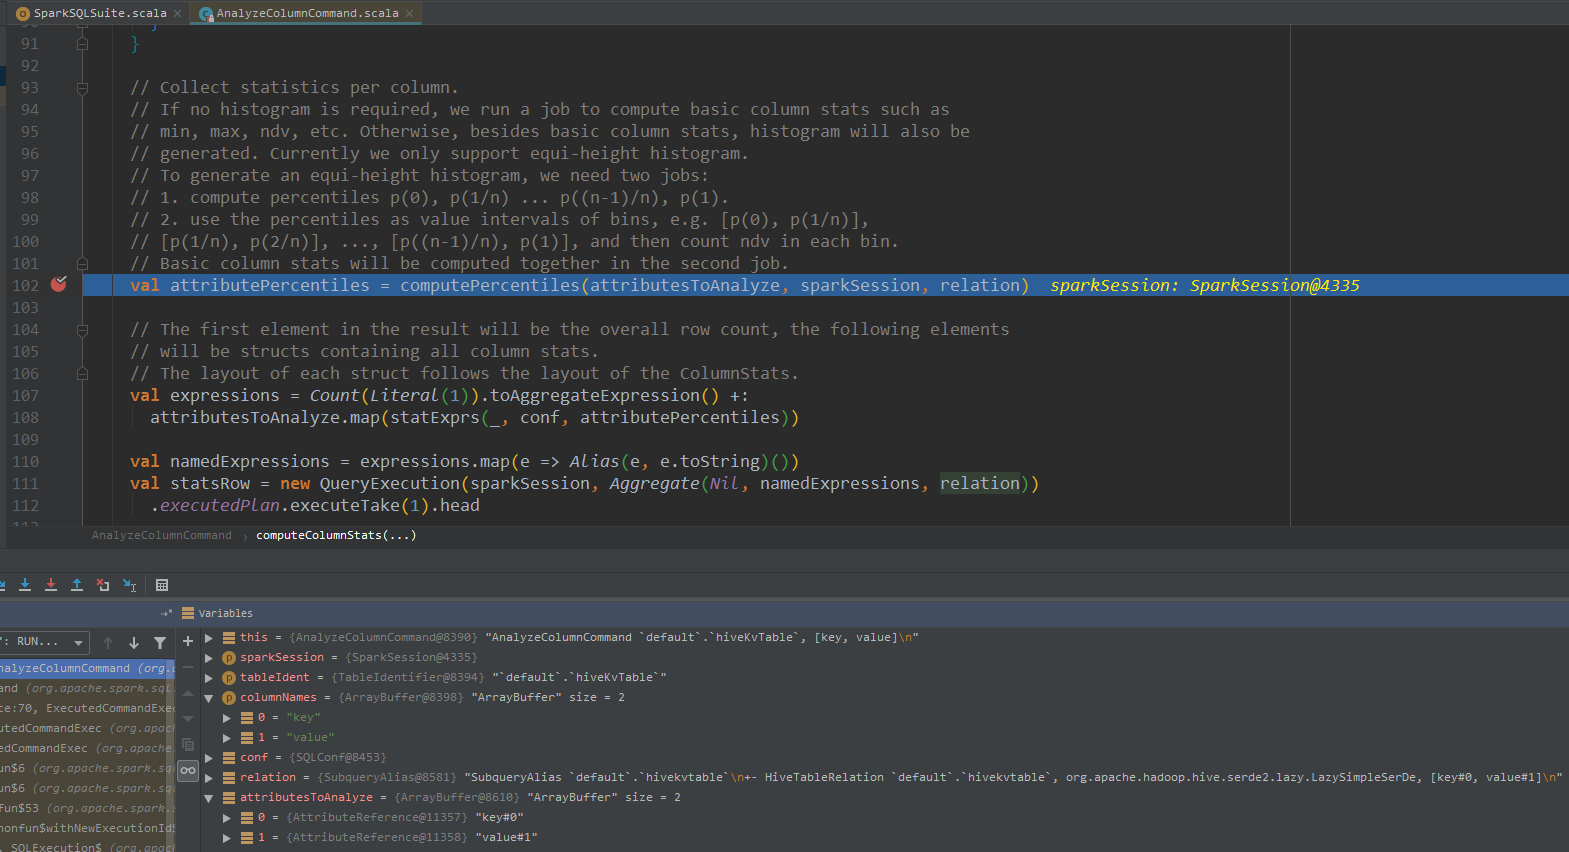1569x852 pixels.
Task: Collapse the columnNames variable node
Action: 209,698
